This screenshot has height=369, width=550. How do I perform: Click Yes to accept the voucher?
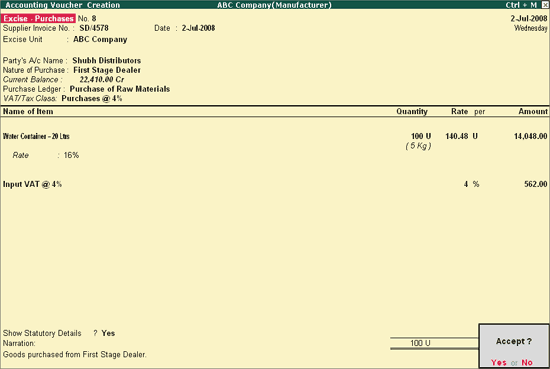pos(498,362)
